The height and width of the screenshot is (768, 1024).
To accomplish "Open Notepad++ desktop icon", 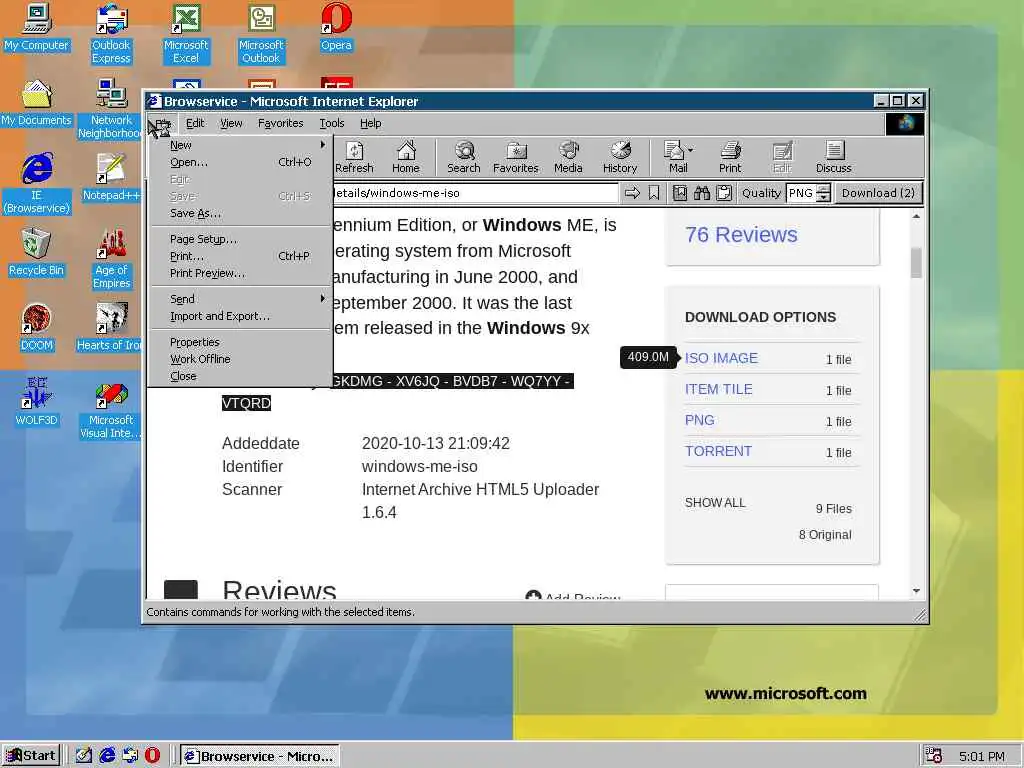I will tap(111, 178).
